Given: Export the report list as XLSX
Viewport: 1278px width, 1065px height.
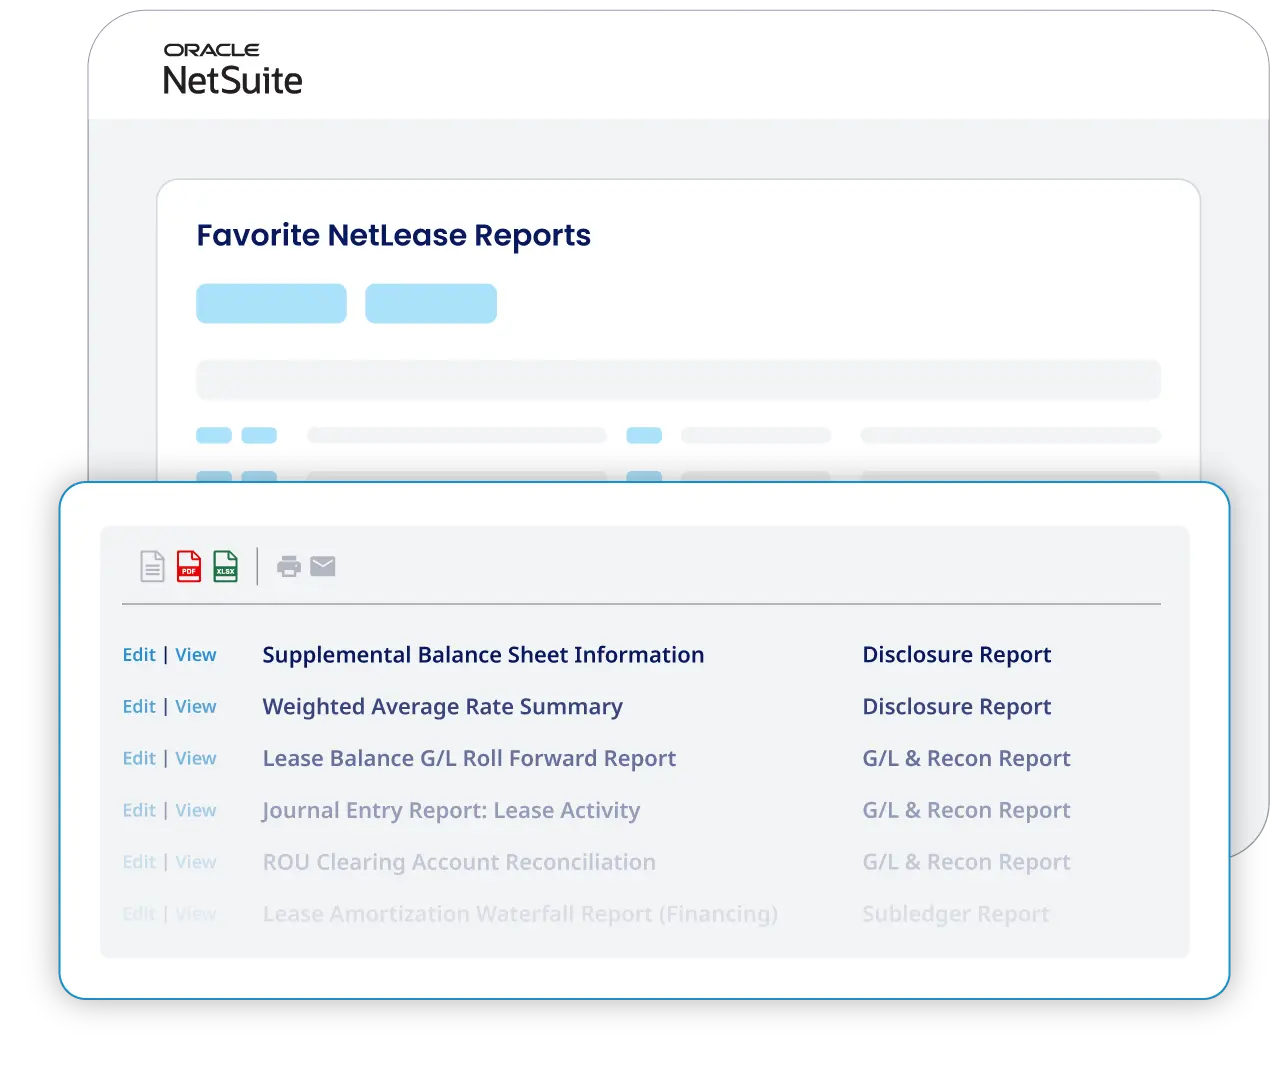Looking at the screenshot, I should click(x=226, y=566).
